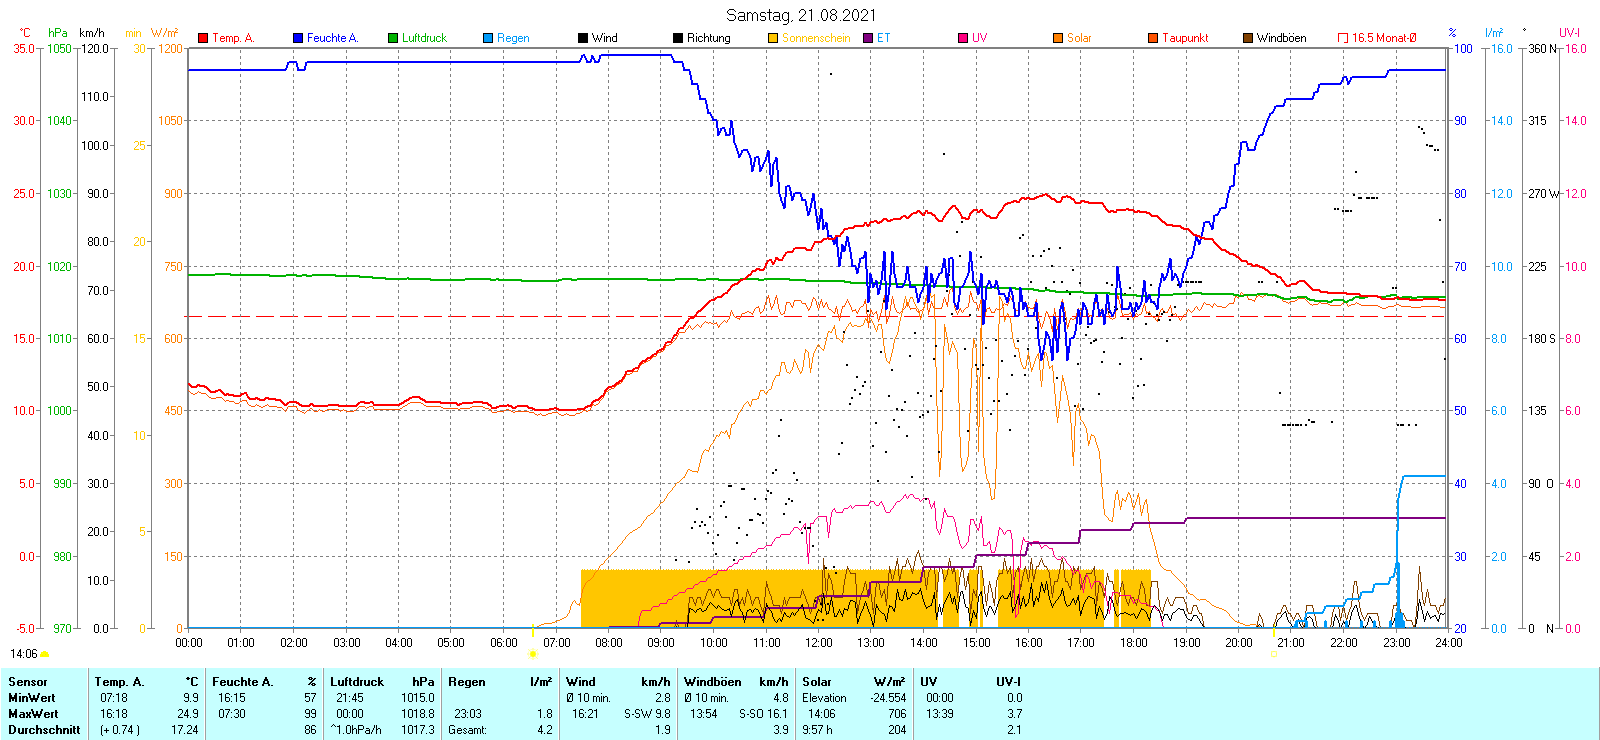
Task: Click the Regen legend square
Action: point(488,38)
